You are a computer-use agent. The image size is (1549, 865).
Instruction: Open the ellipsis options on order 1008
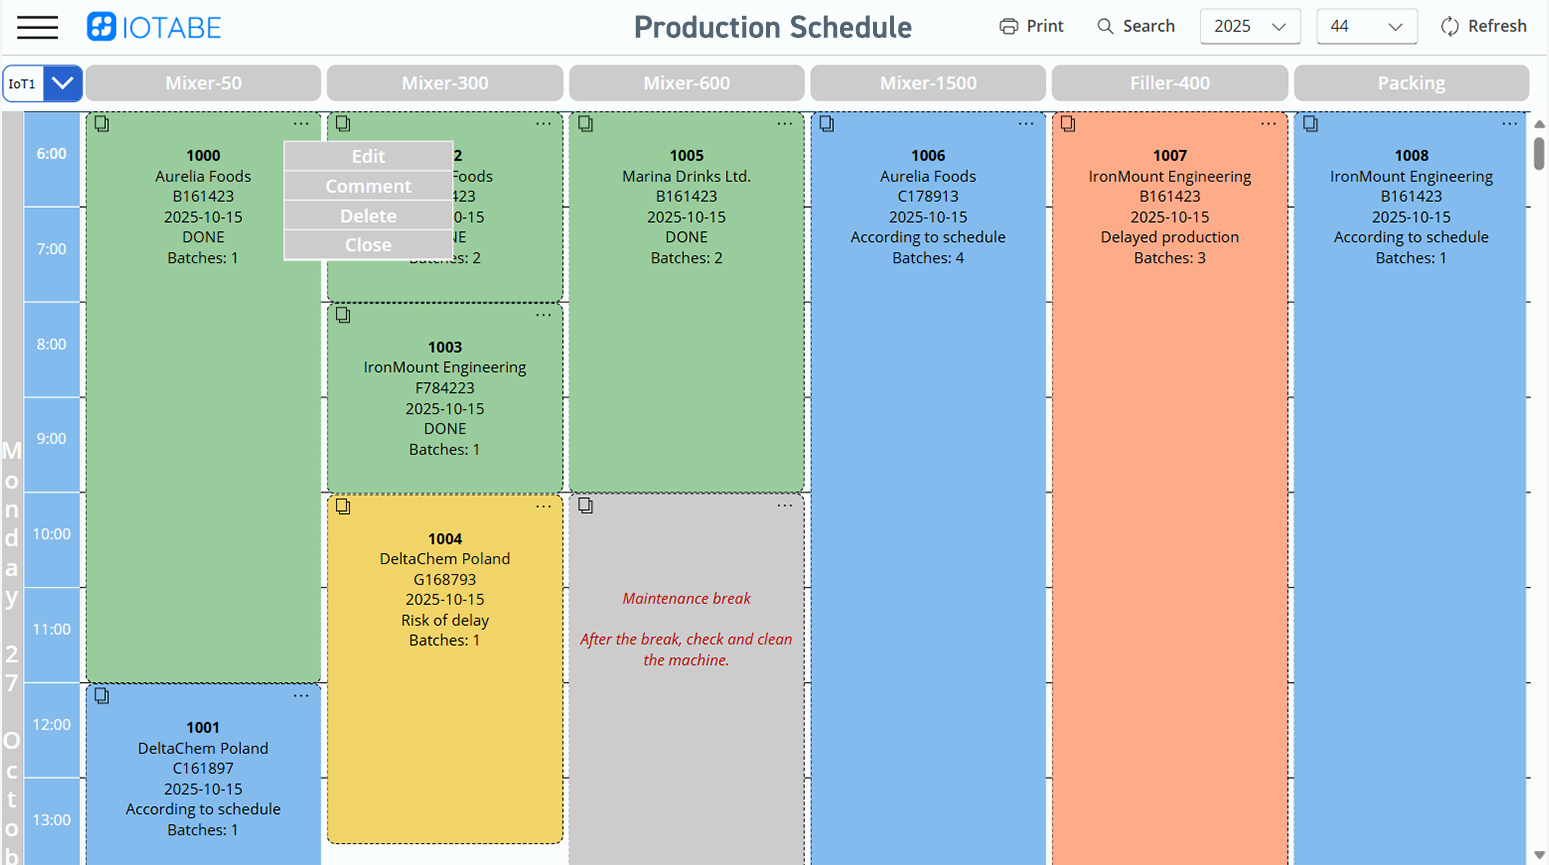tap(1511, 123)
